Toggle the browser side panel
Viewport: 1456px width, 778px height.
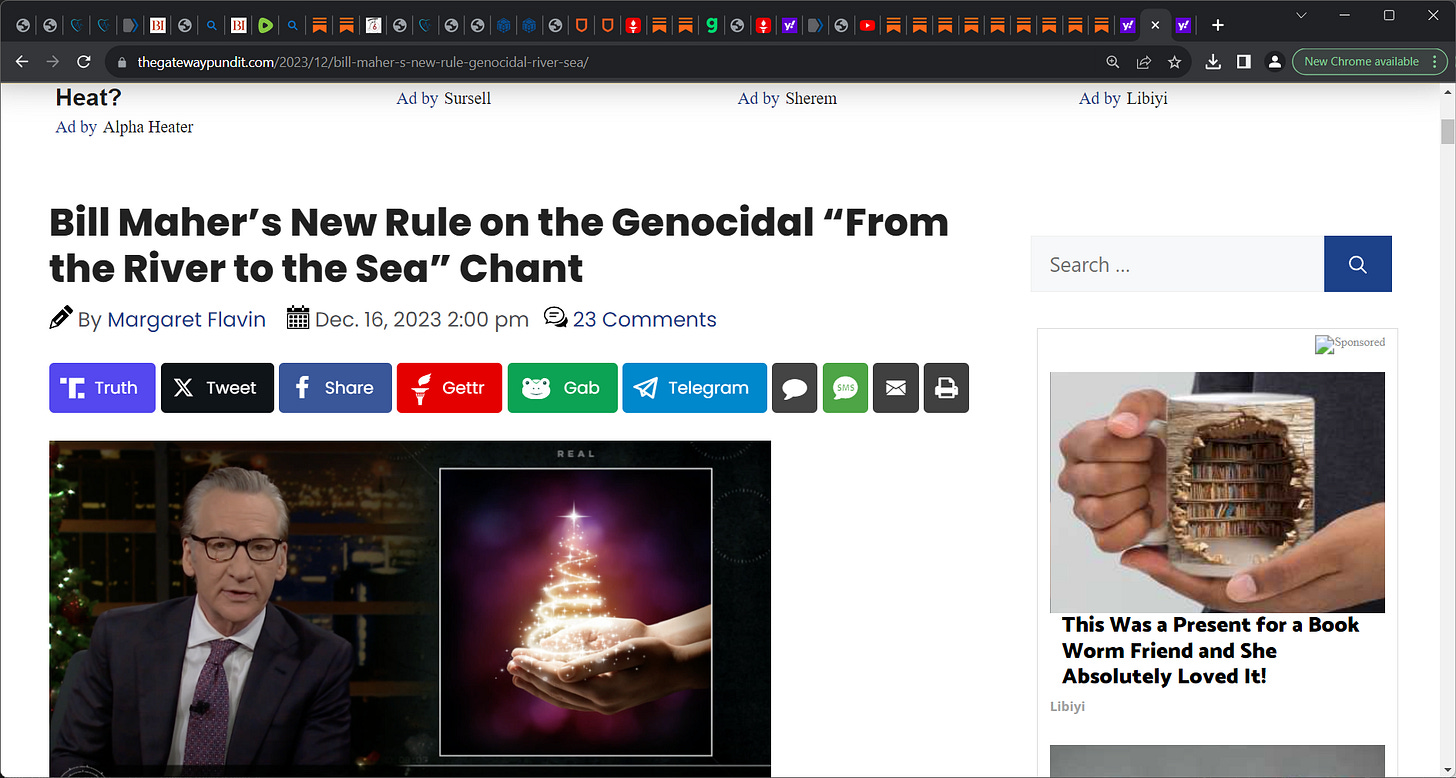(1243, 62)
